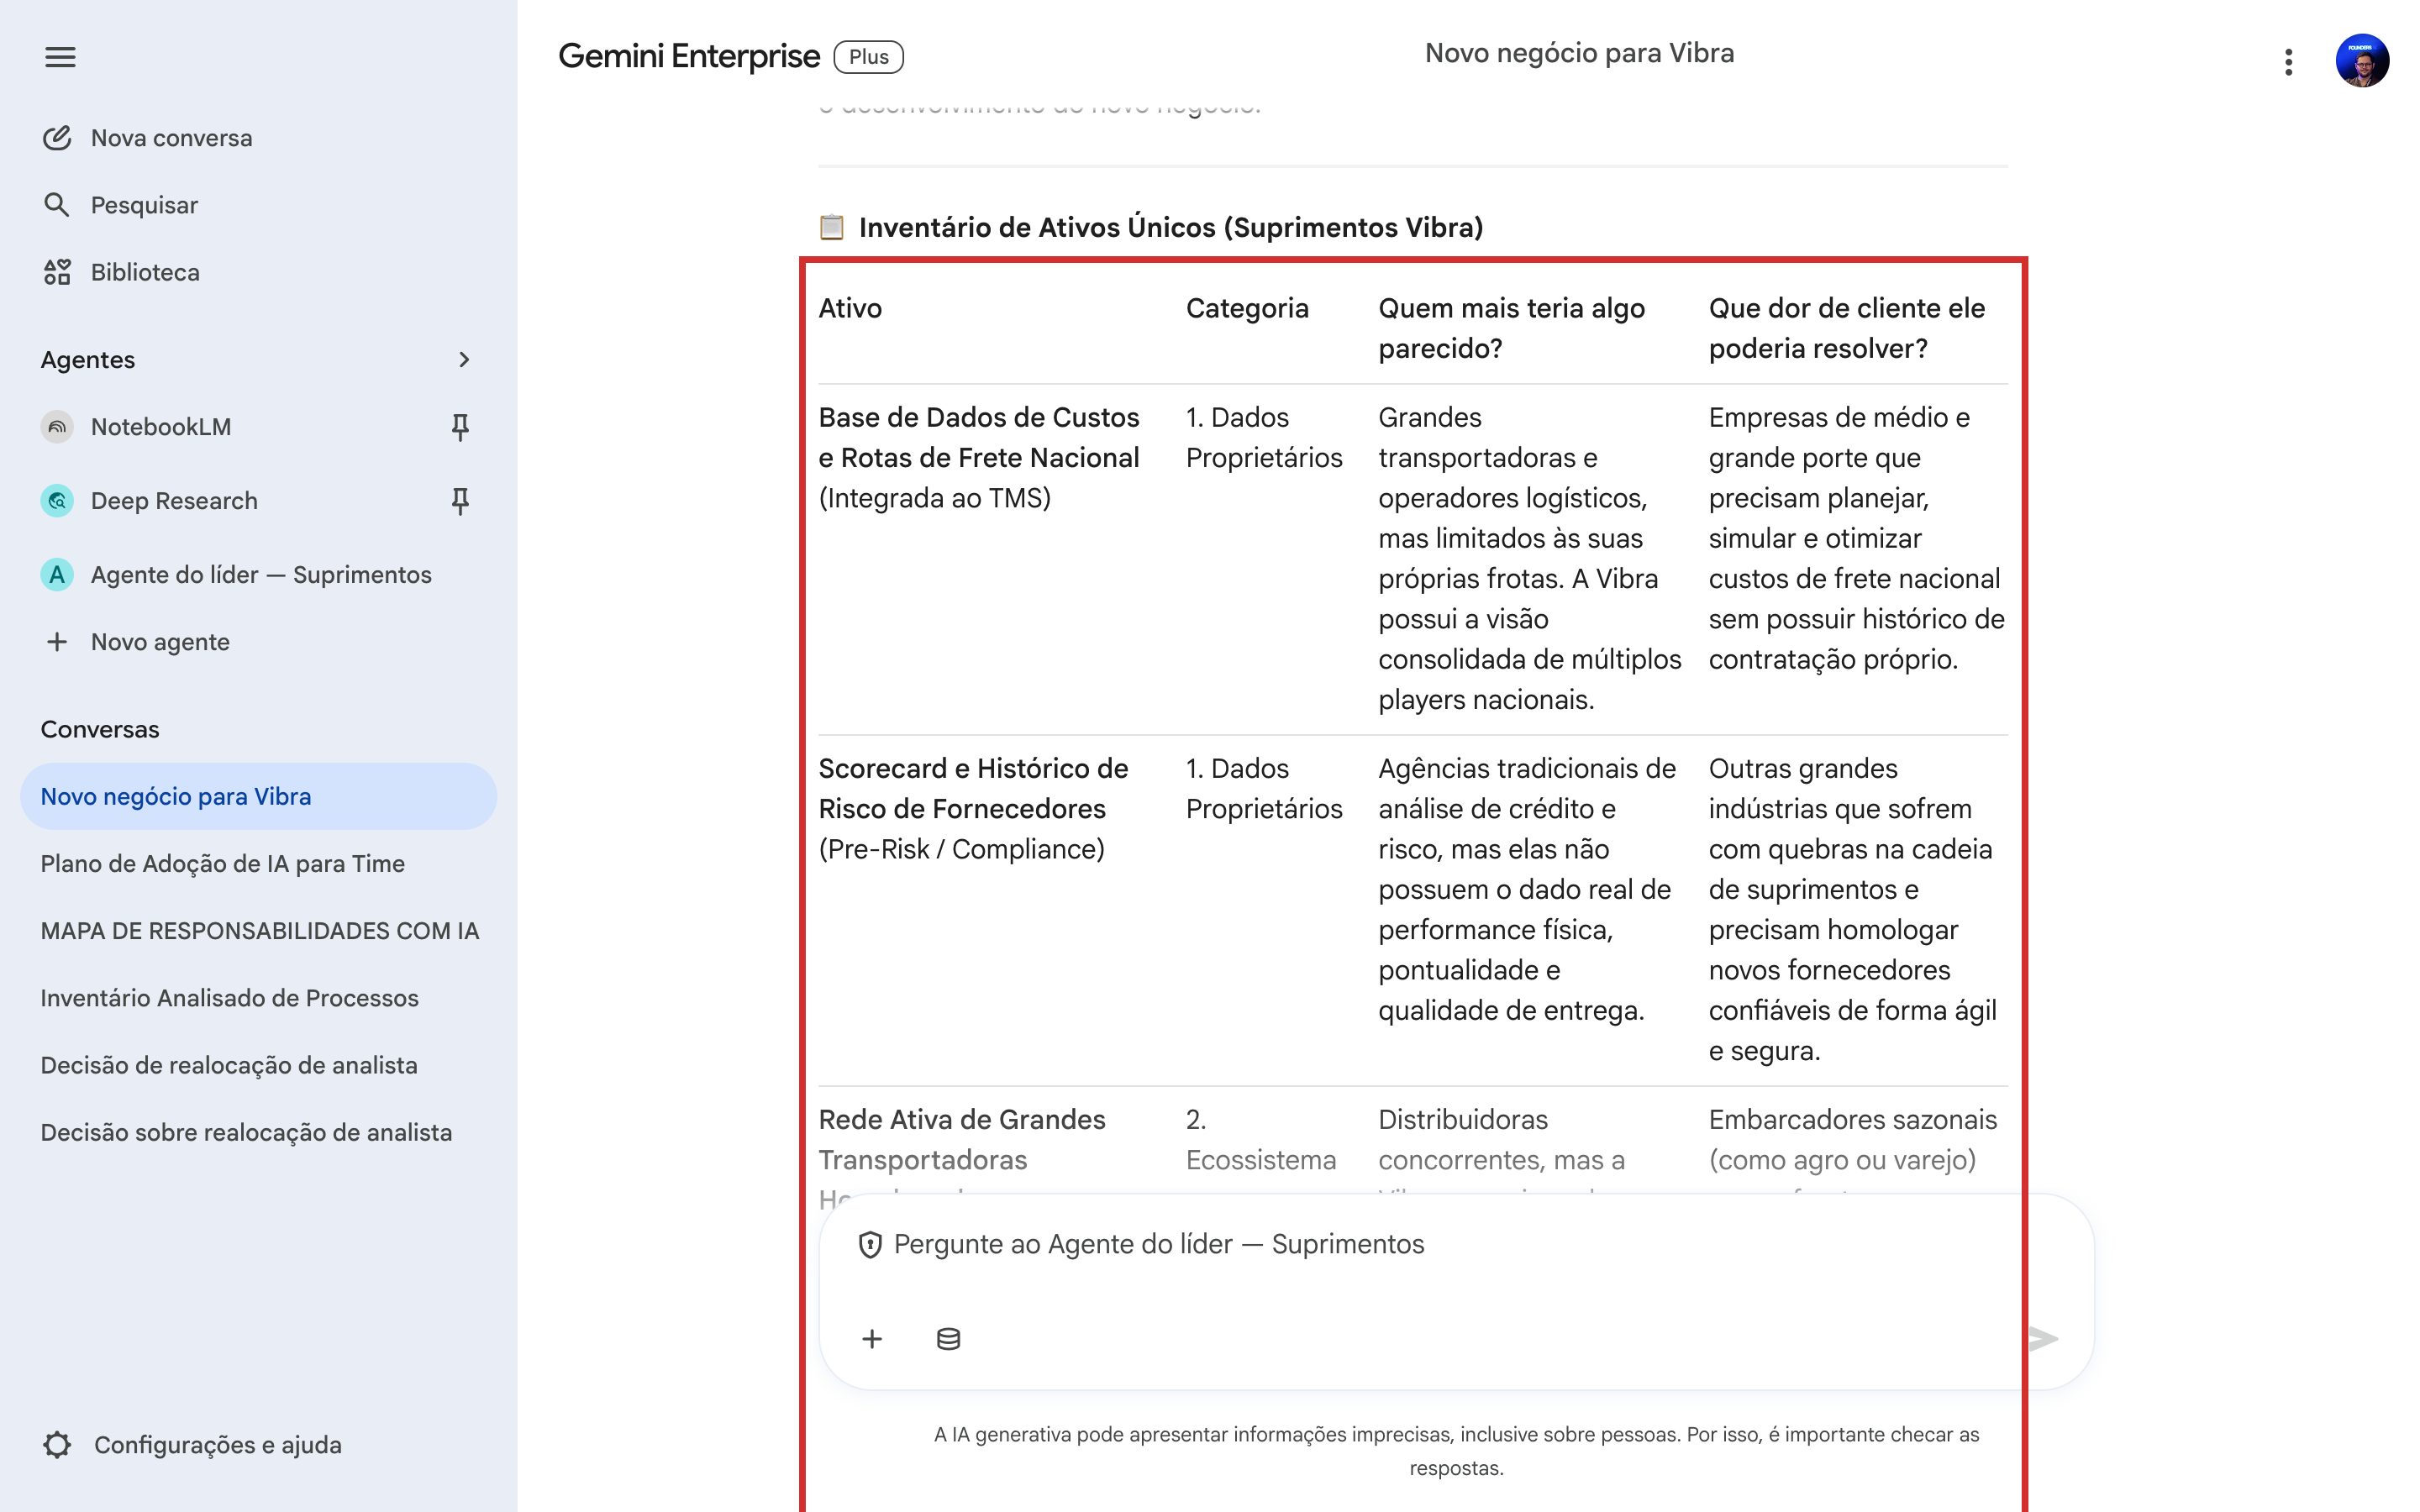Click the header conversation title Novo negócio para Vibra
Image resolution: width=2420 pixels, height=1512 pixels.
1579,53
